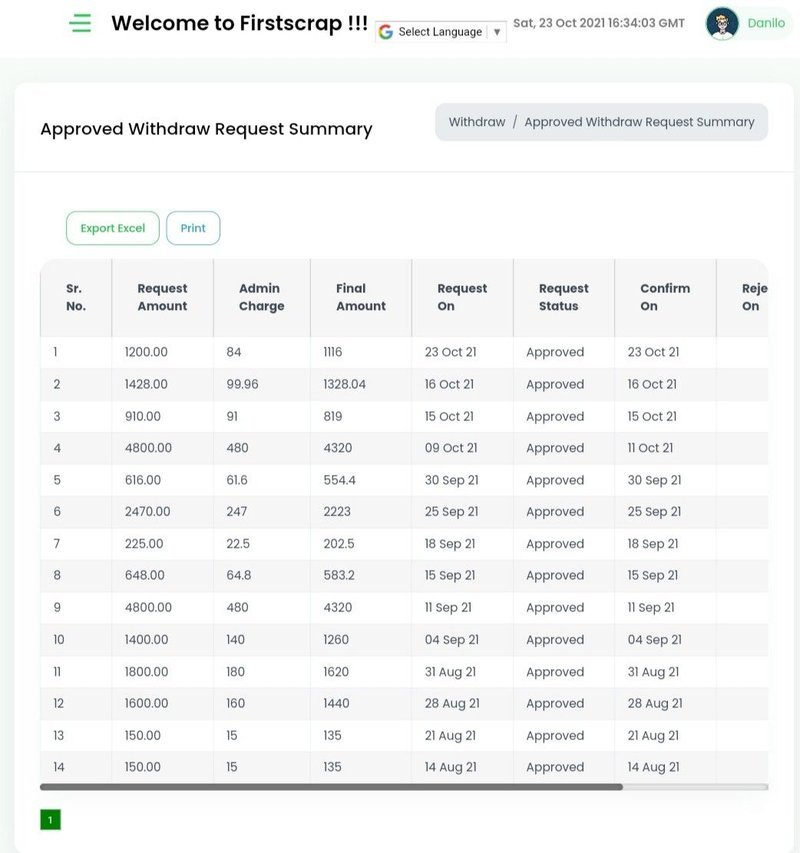Go to Withdraw breadcrumb link
Viewport: 800px width, 853px height.
pyautogui.click(x=477, y=122)
